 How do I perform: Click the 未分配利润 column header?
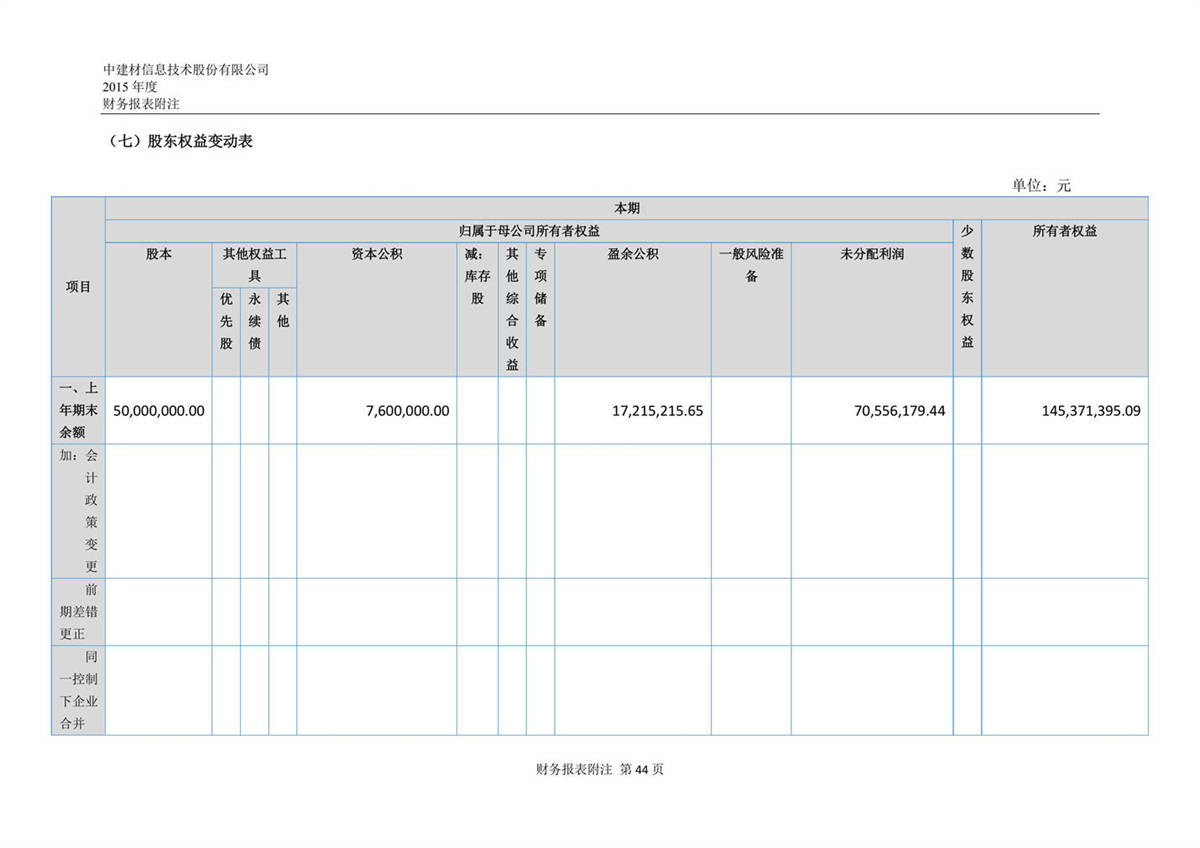click(x=871, y=254)
